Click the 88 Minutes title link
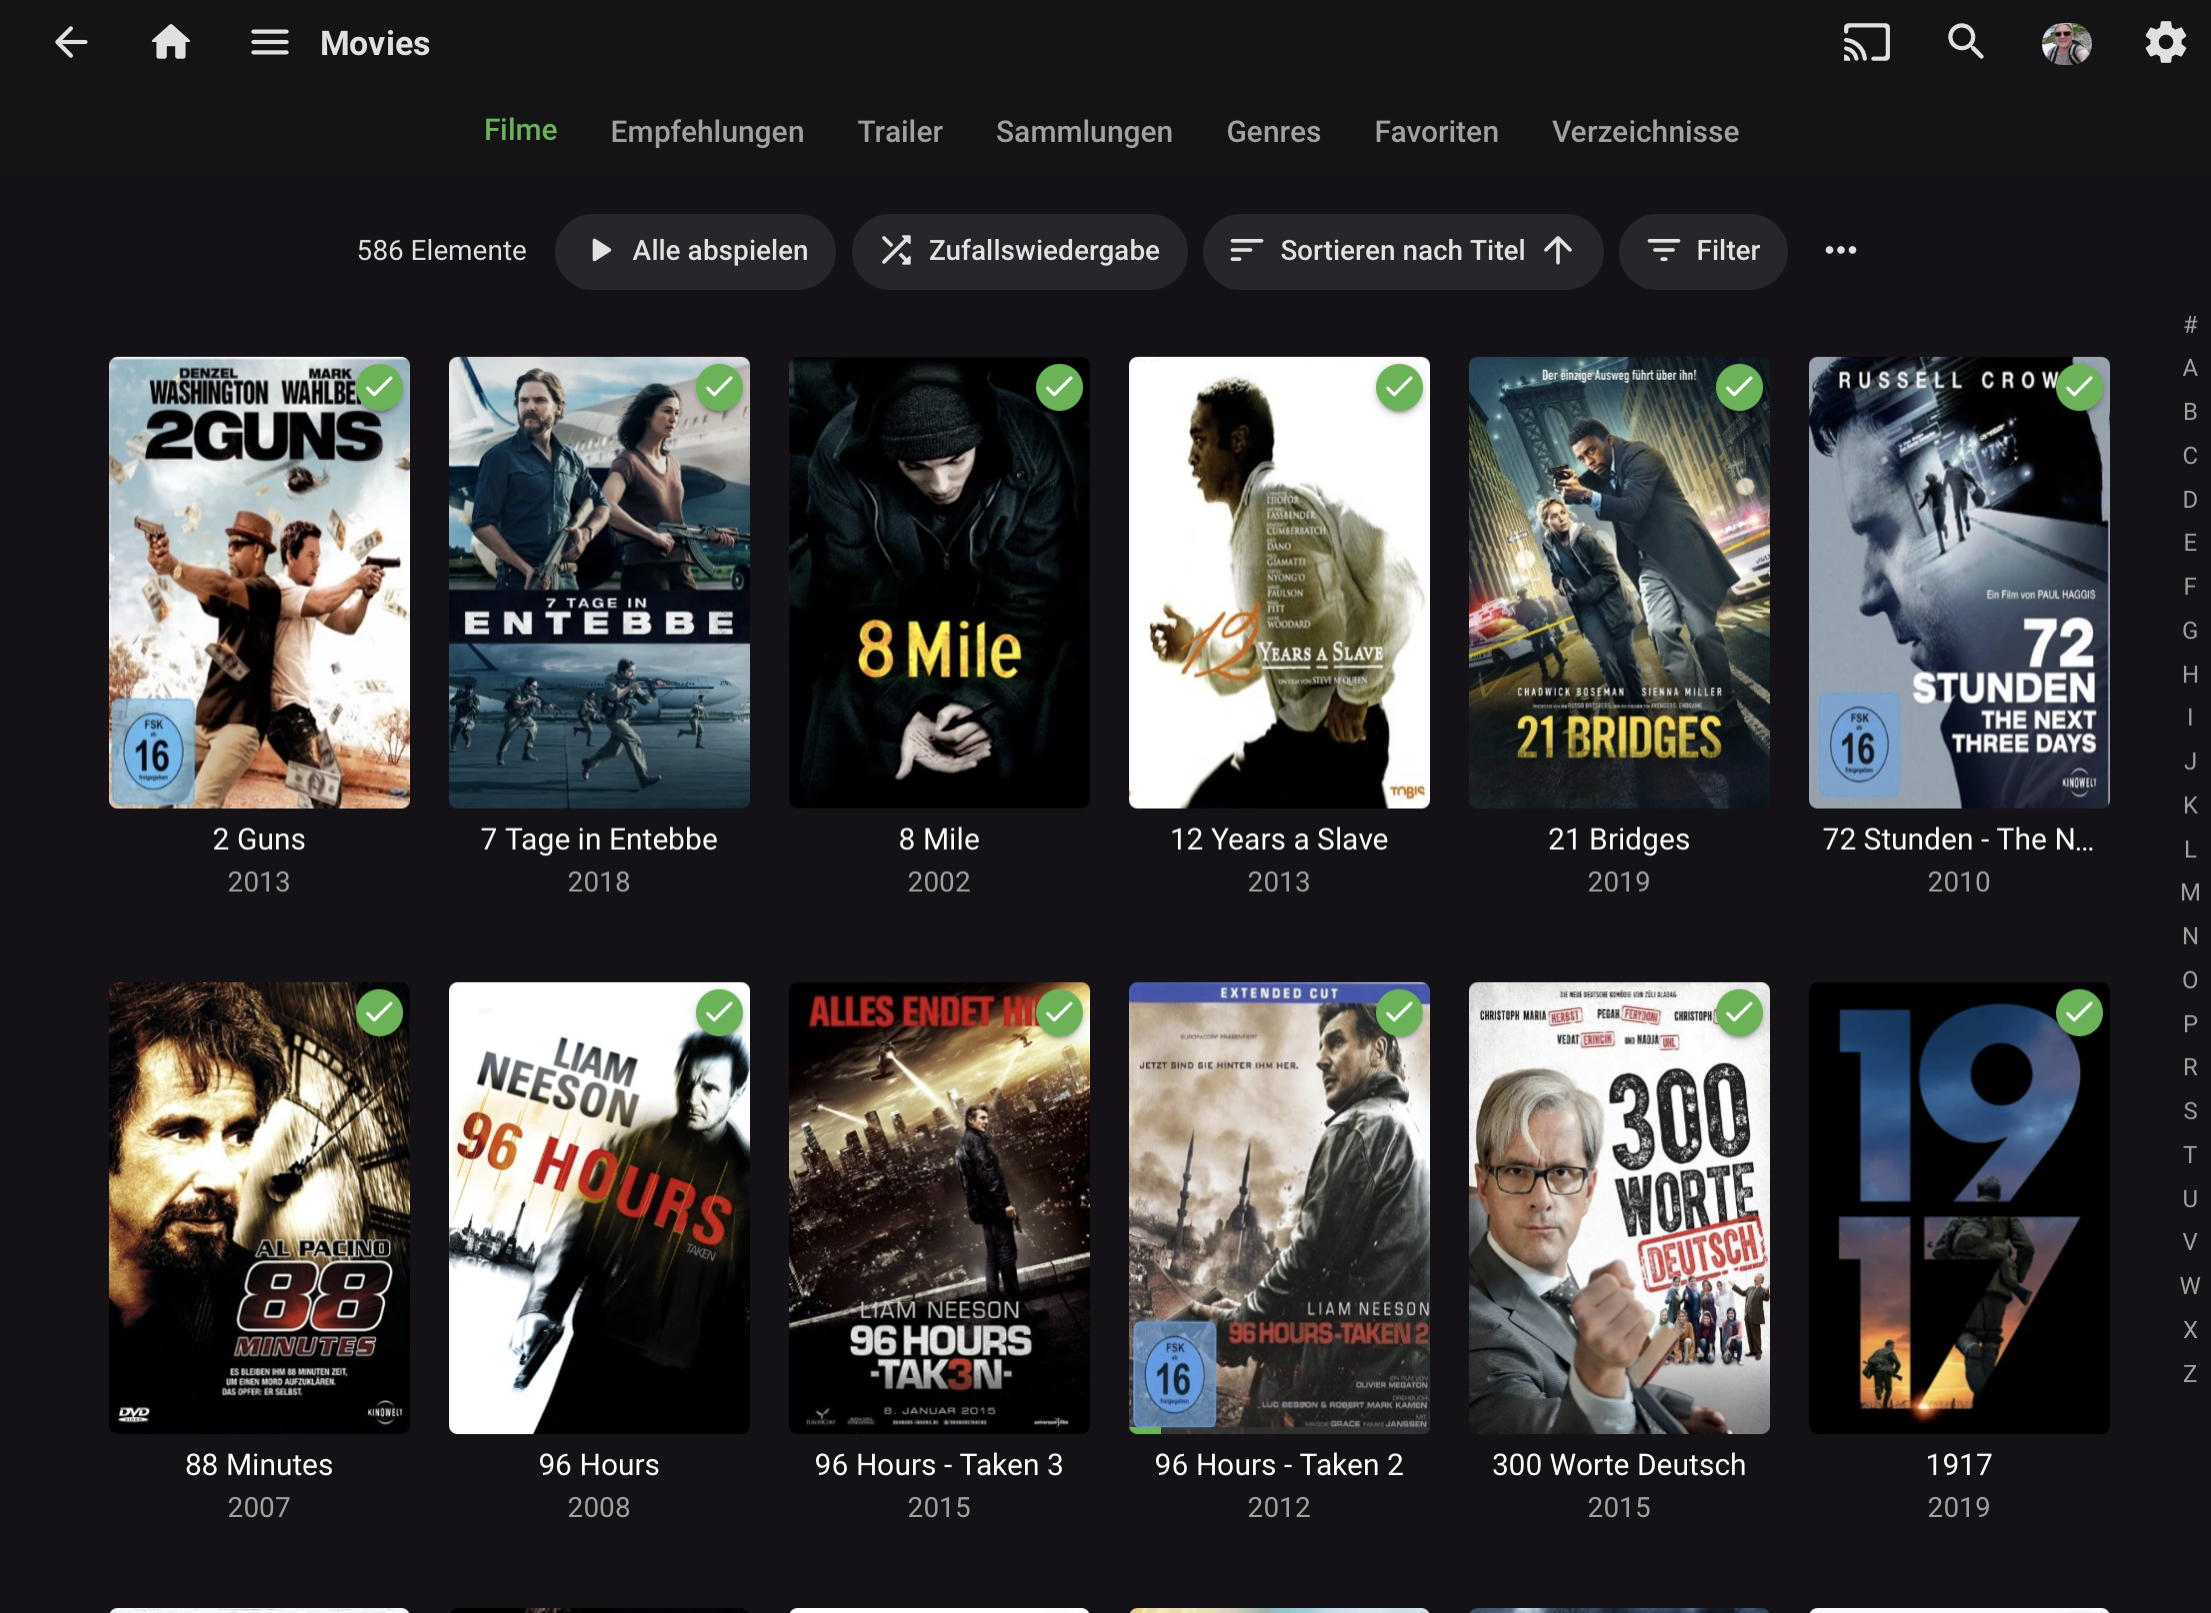Image resolution: width=2211 pixels, height=1613 pixels. 259,1465
